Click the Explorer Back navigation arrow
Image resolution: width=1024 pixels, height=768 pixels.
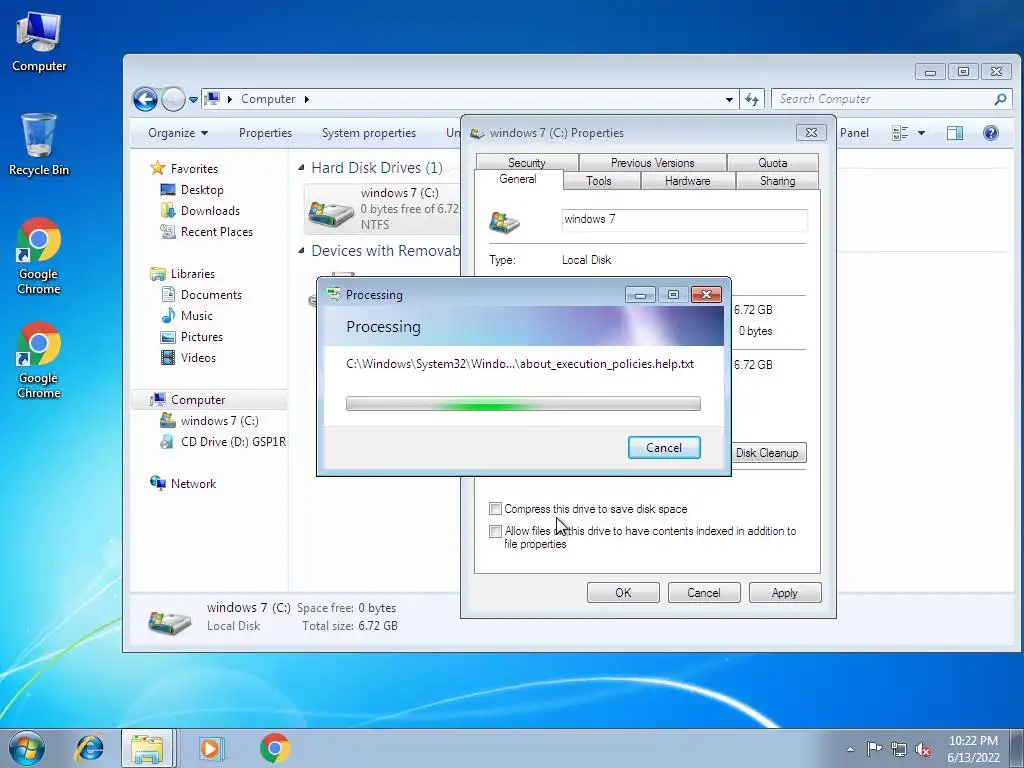coord(145,99)
